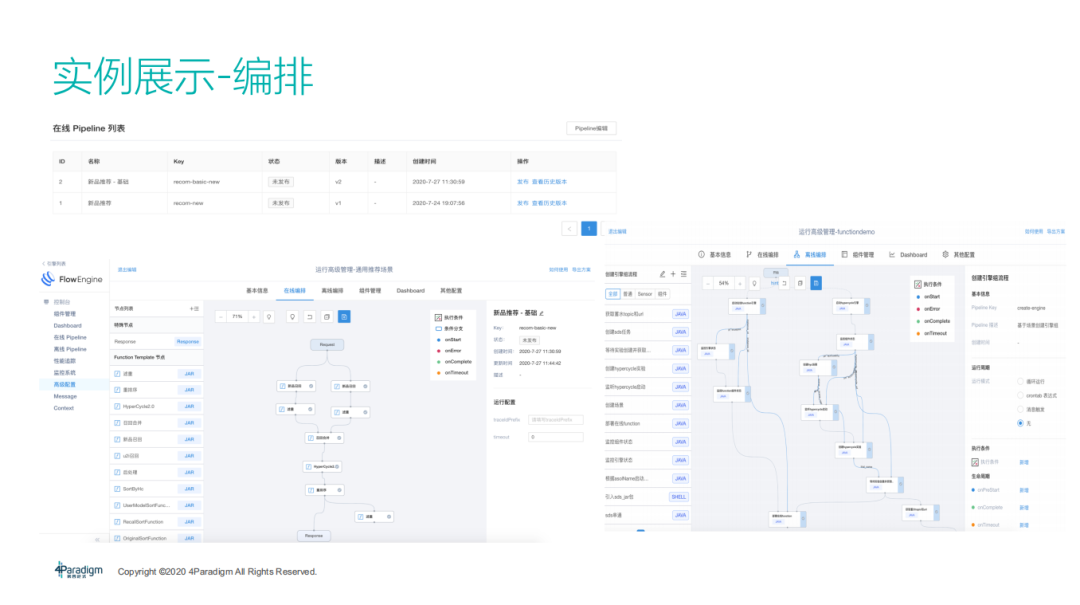The width and height of the screenshot is (1080, 605).
Task: Click plus icon beside 创建引擎组流程 list header
Action: [x=673, y=274]
